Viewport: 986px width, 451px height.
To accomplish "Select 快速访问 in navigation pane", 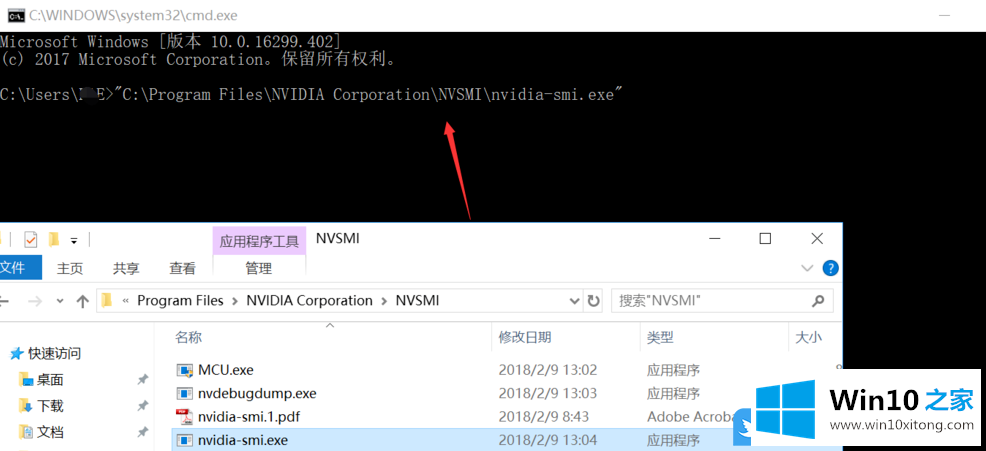I will (x=46, y=354).
